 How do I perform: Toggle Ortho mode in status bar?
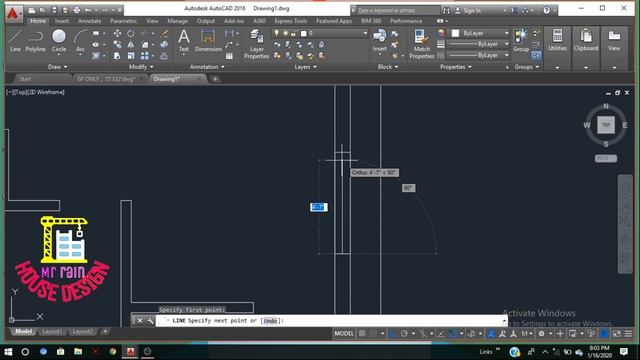click(x=393, y=334)
